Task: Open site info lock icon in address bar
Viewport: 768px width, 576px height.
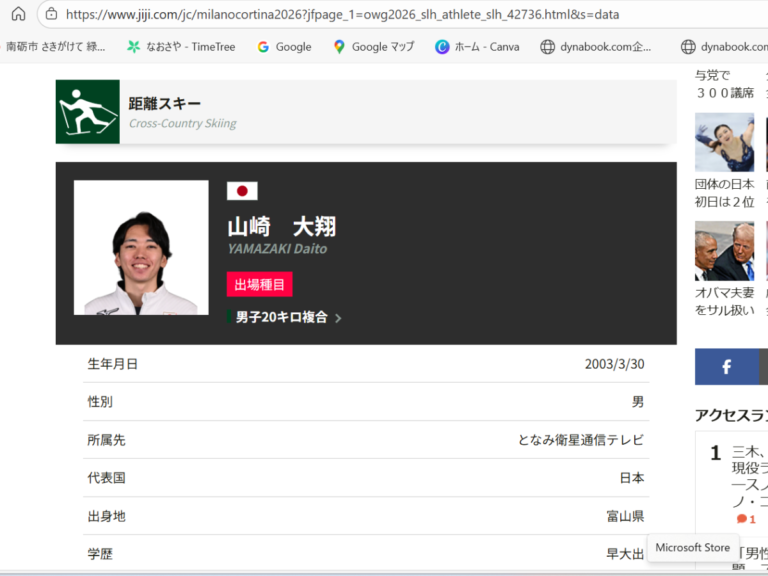Action: tap(51, 14)
